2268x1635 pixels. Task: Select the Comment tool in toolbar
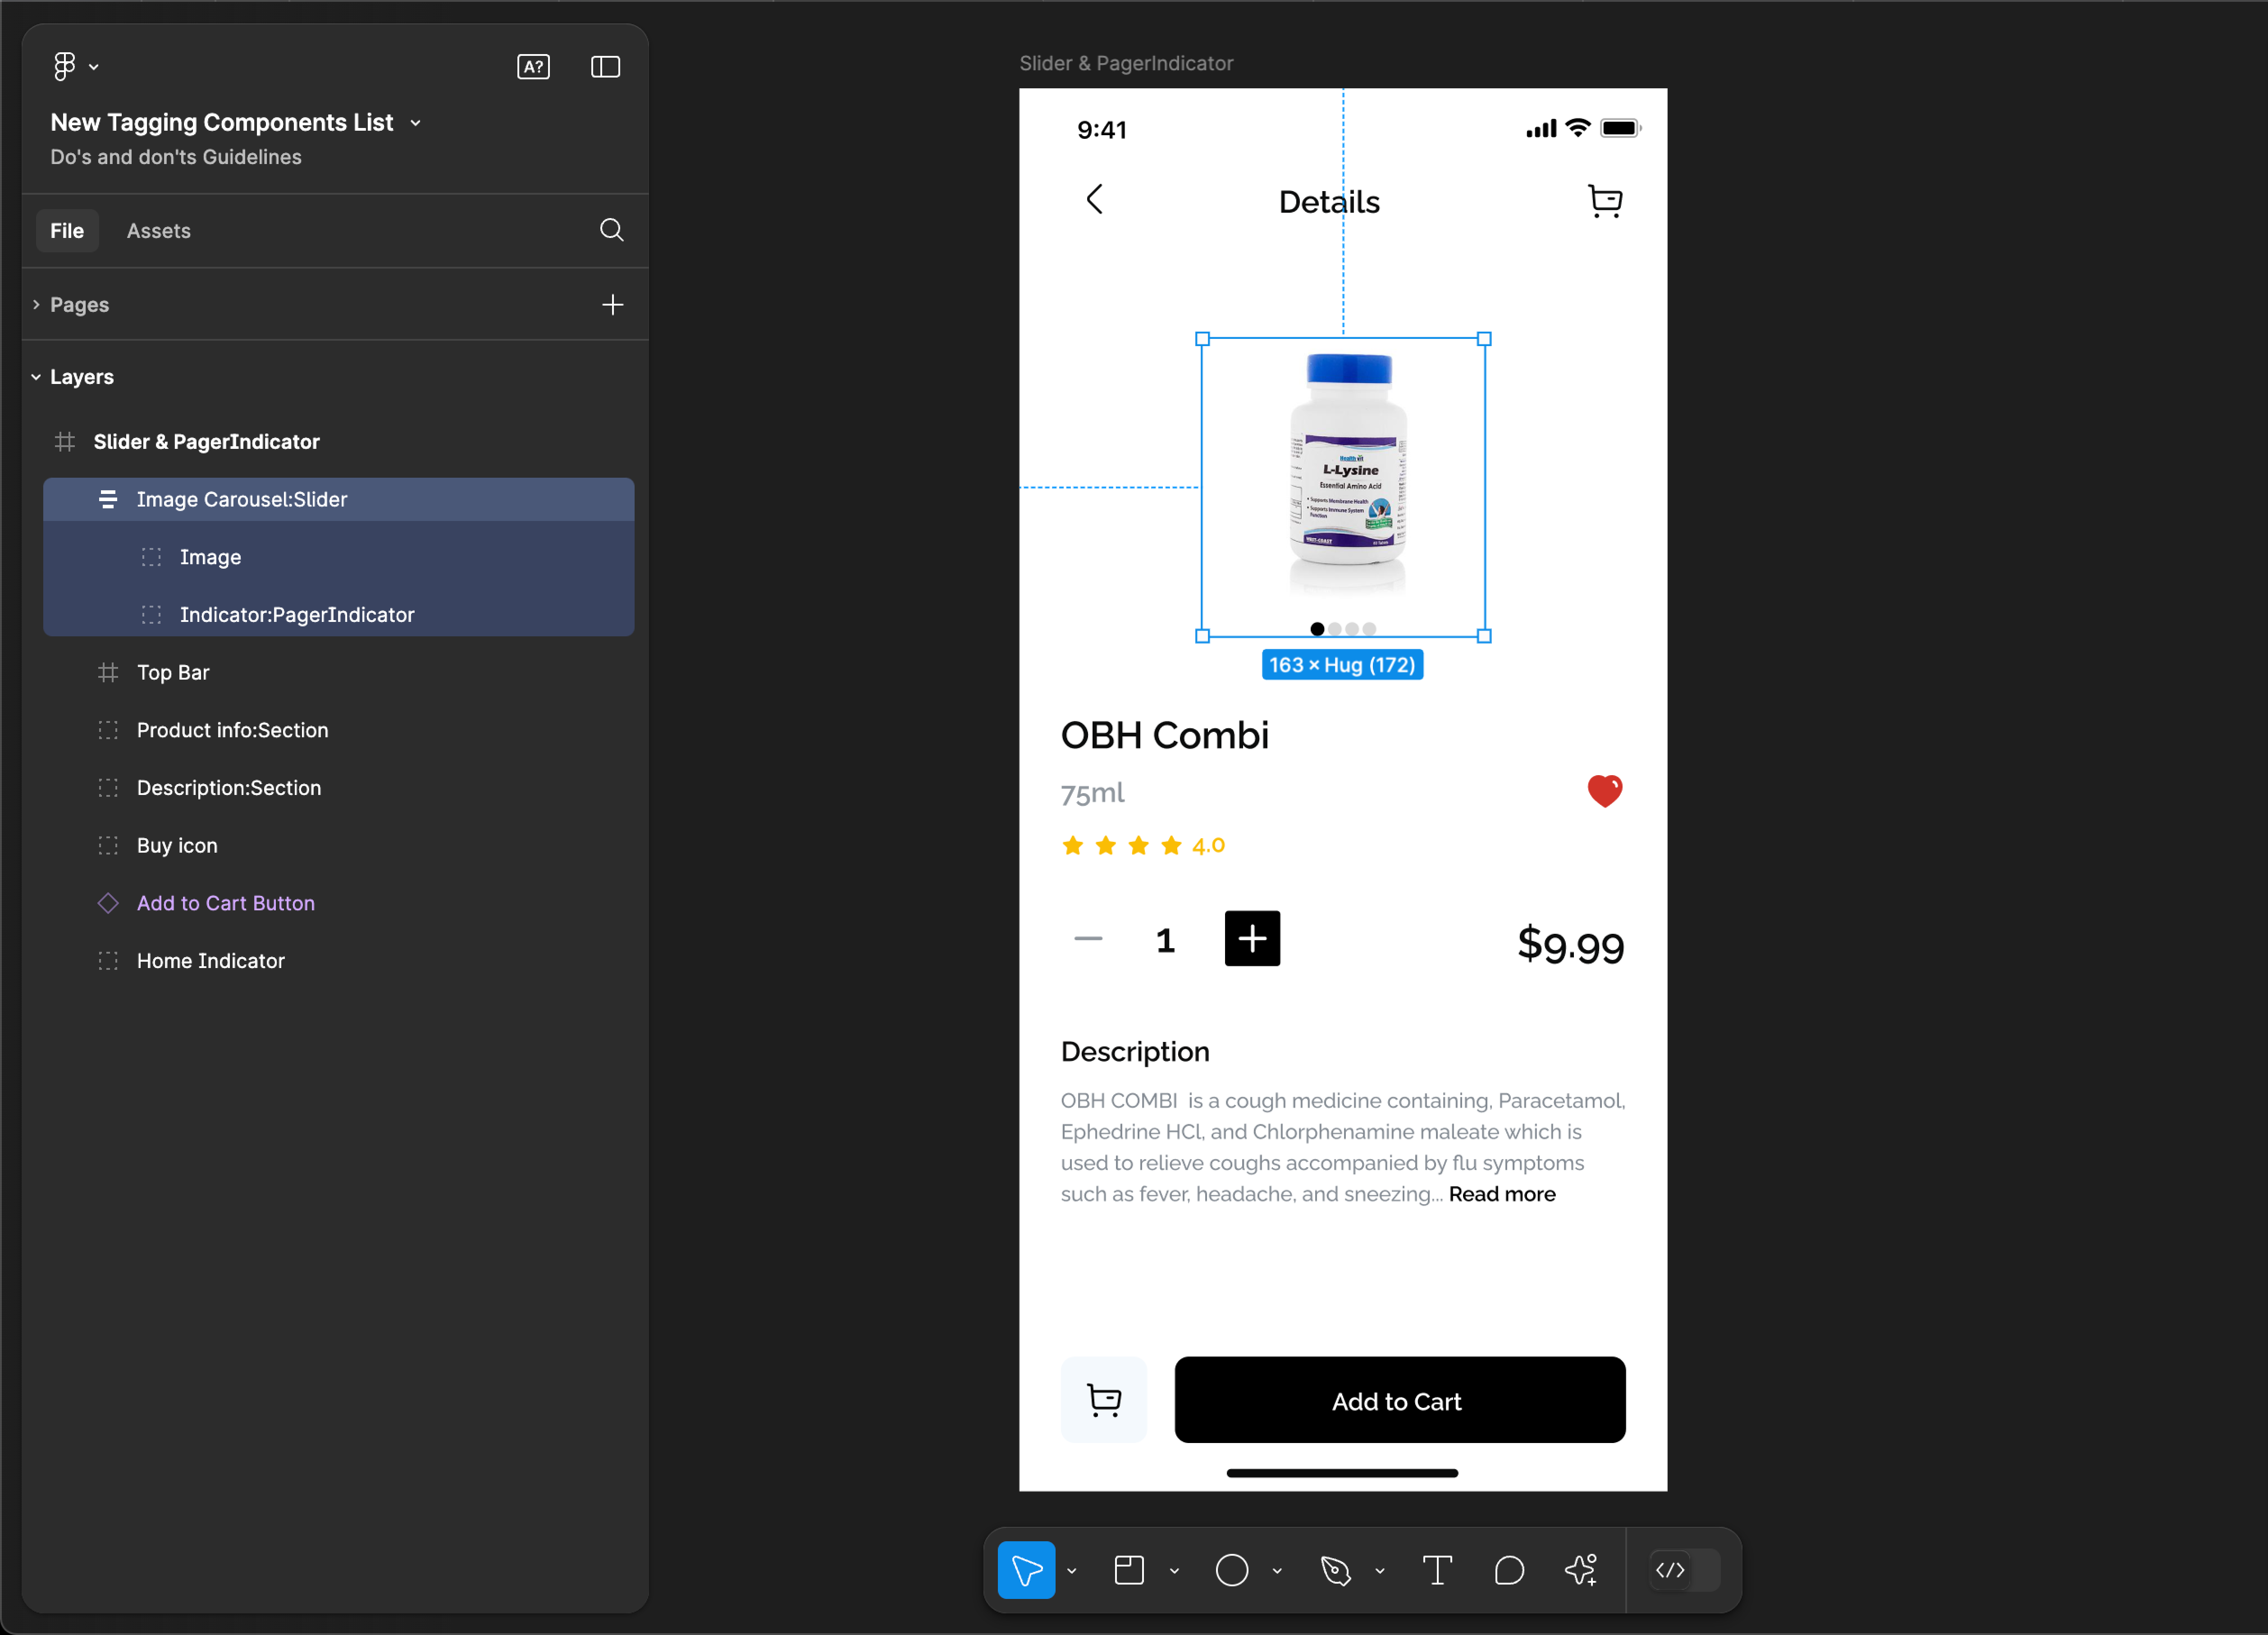tap(1509, 1570)
